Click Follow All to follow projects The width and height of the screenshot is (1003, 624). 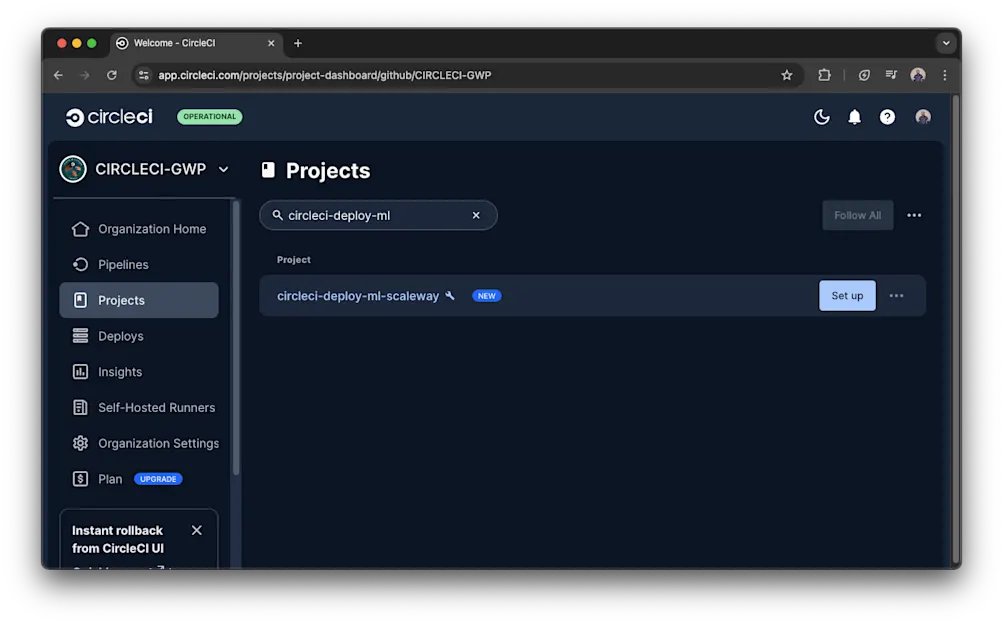click(x=857, y=215)
